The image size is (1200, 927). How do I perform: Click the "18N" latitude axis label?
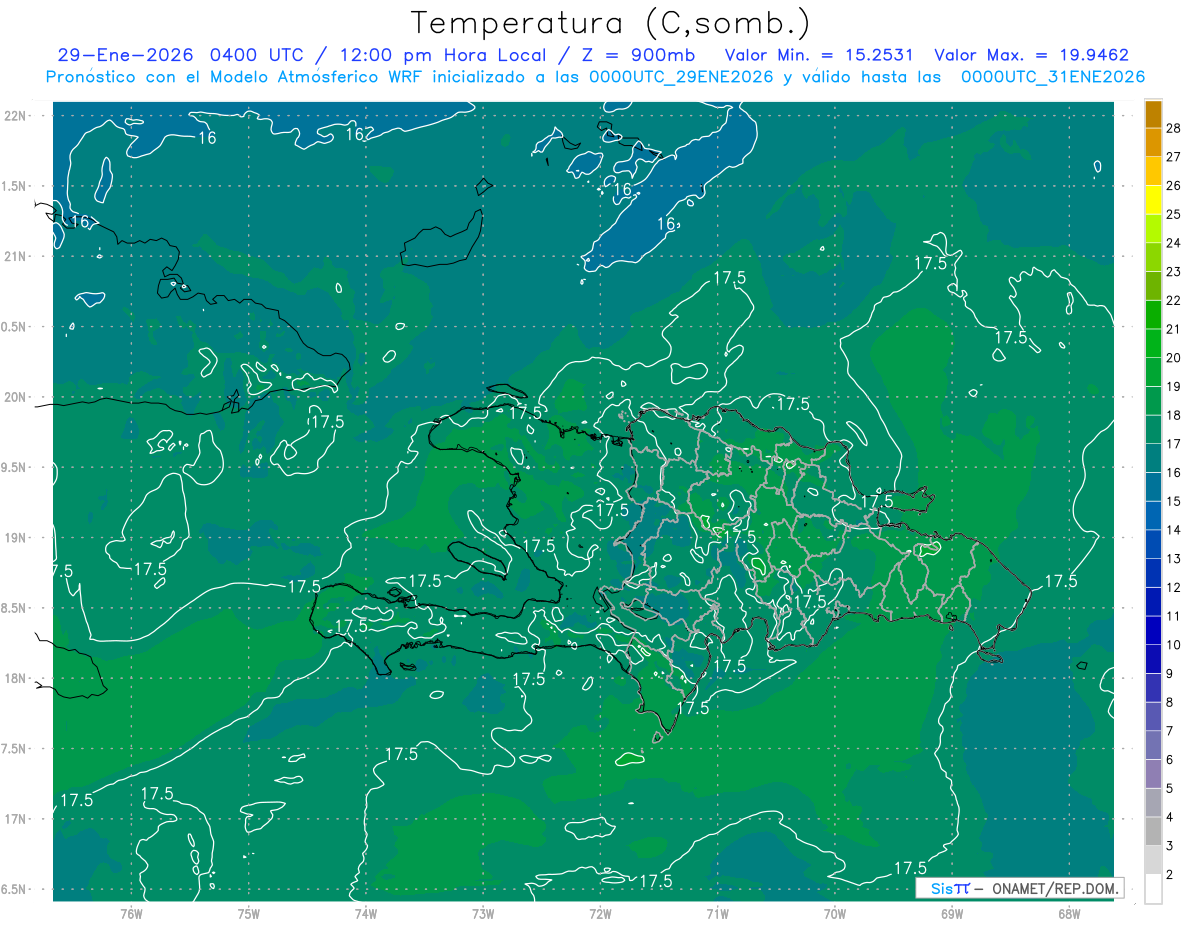tap(16, 679)
